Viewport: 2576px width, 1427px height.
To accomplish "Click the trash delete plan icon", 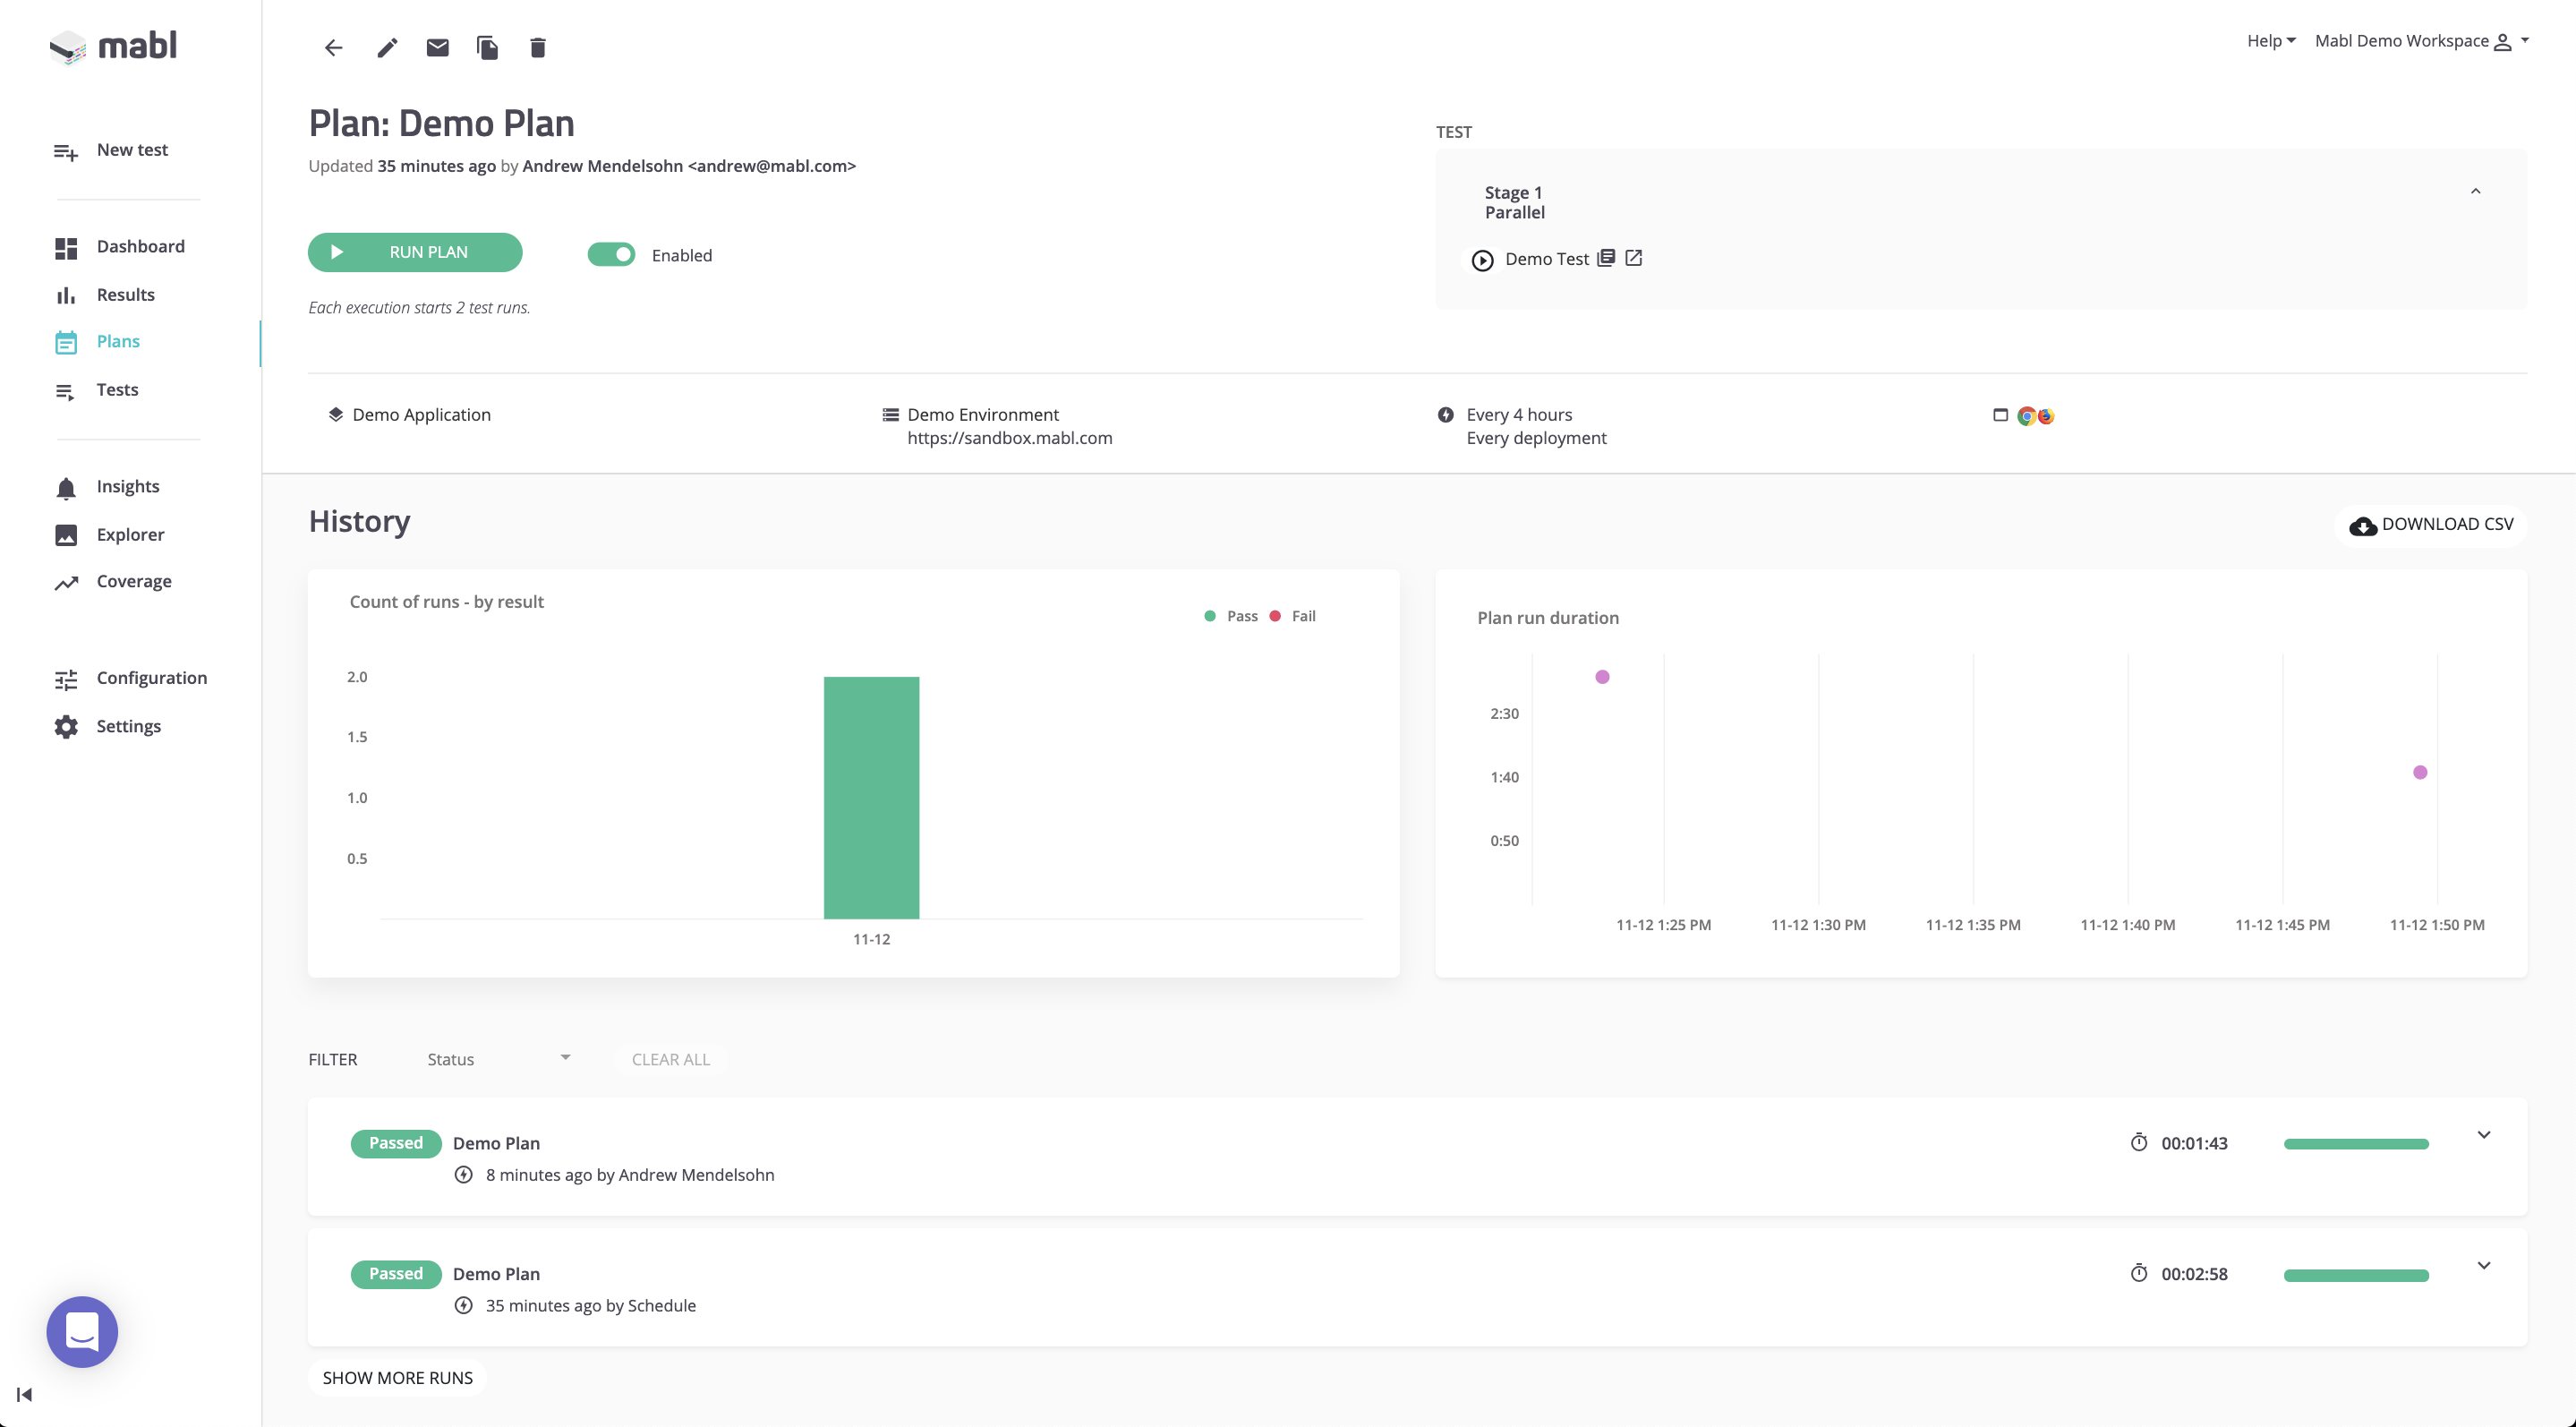I will click(537, 48).
